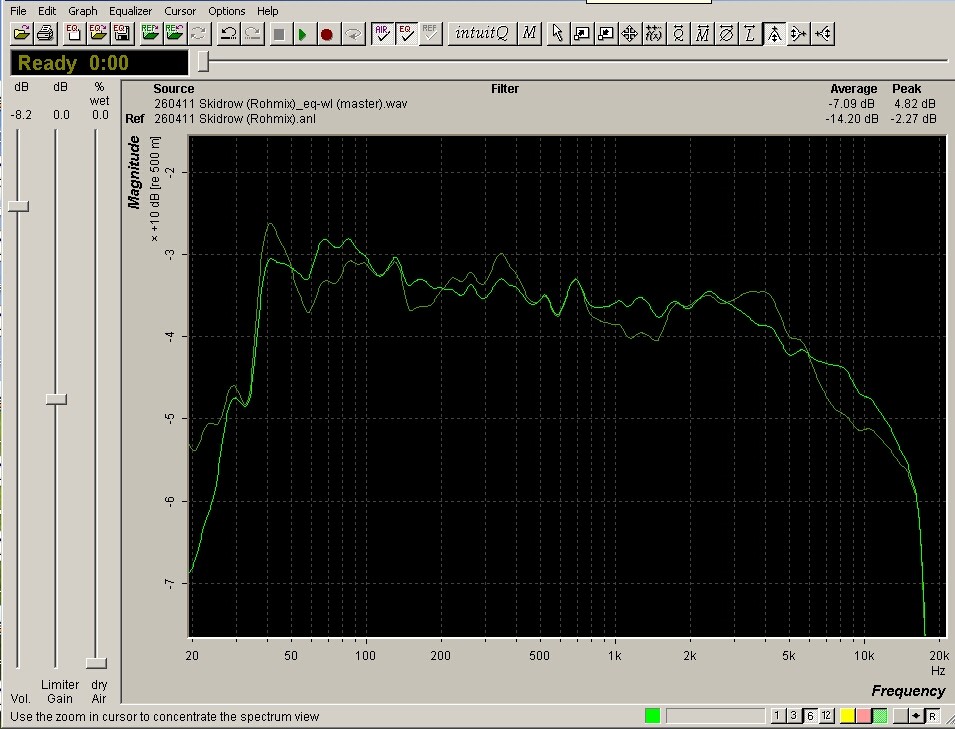
Task: Open the File menu
Action: (18, 11)
